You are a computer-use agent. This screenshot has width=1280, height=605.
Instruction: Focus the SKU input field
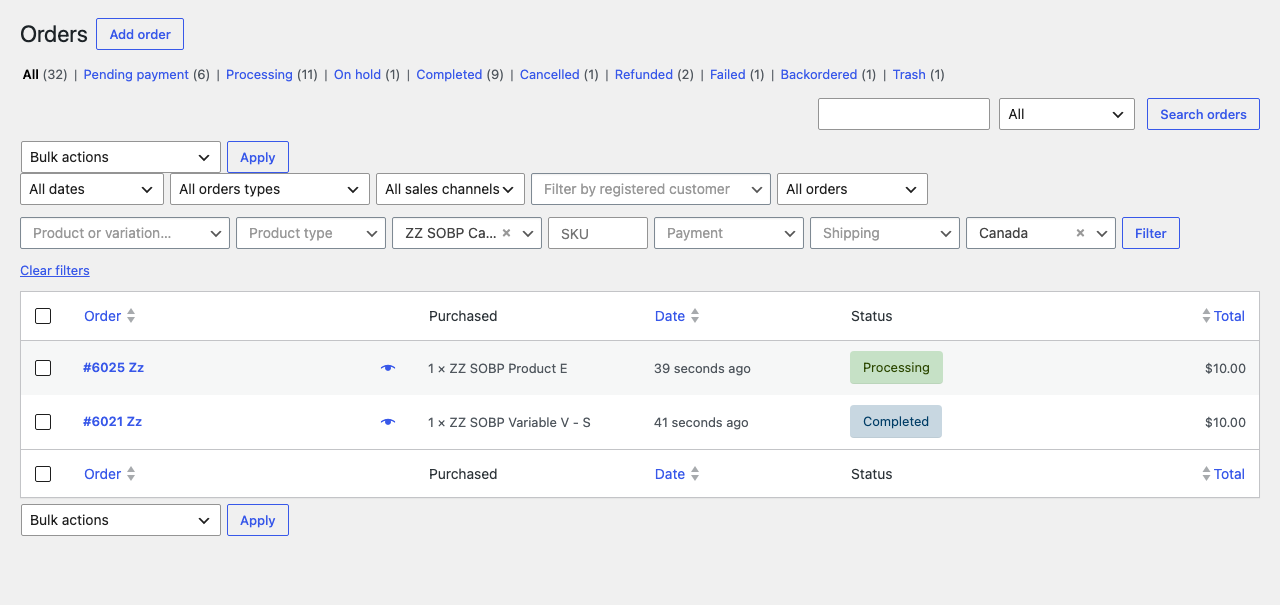(598, 233)
